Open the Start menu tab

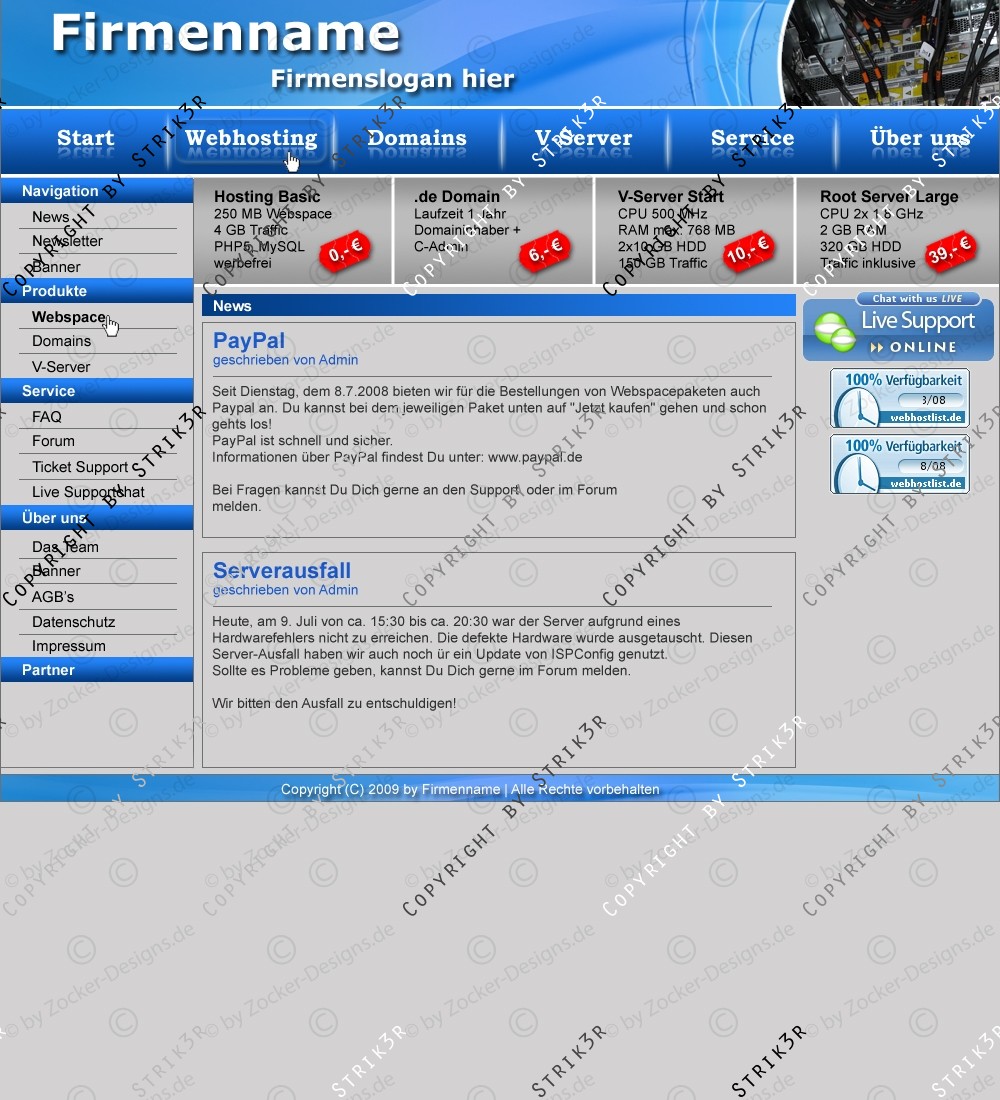(85, 139)
